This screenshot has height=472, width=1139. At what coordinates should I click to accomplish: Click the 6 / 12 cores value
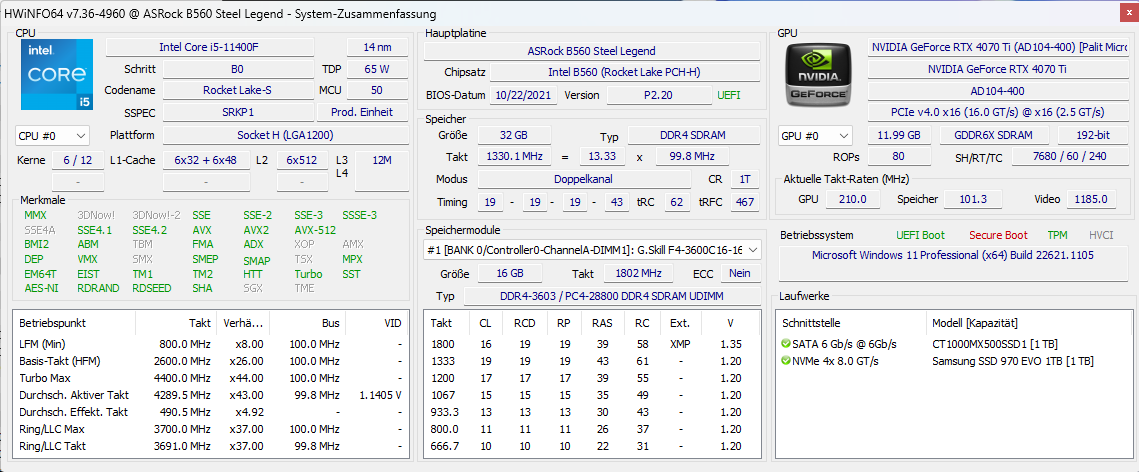[77, 160]
